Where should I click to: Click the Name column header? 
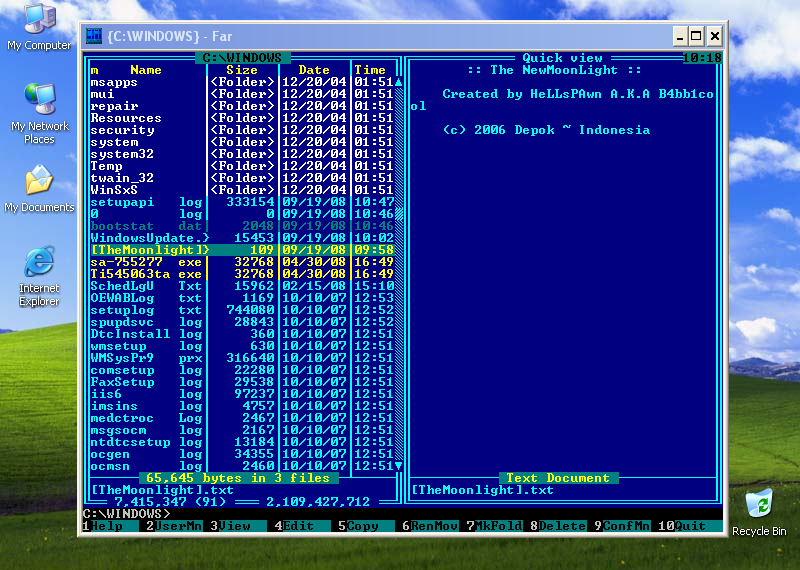click(x=146, y=70)
